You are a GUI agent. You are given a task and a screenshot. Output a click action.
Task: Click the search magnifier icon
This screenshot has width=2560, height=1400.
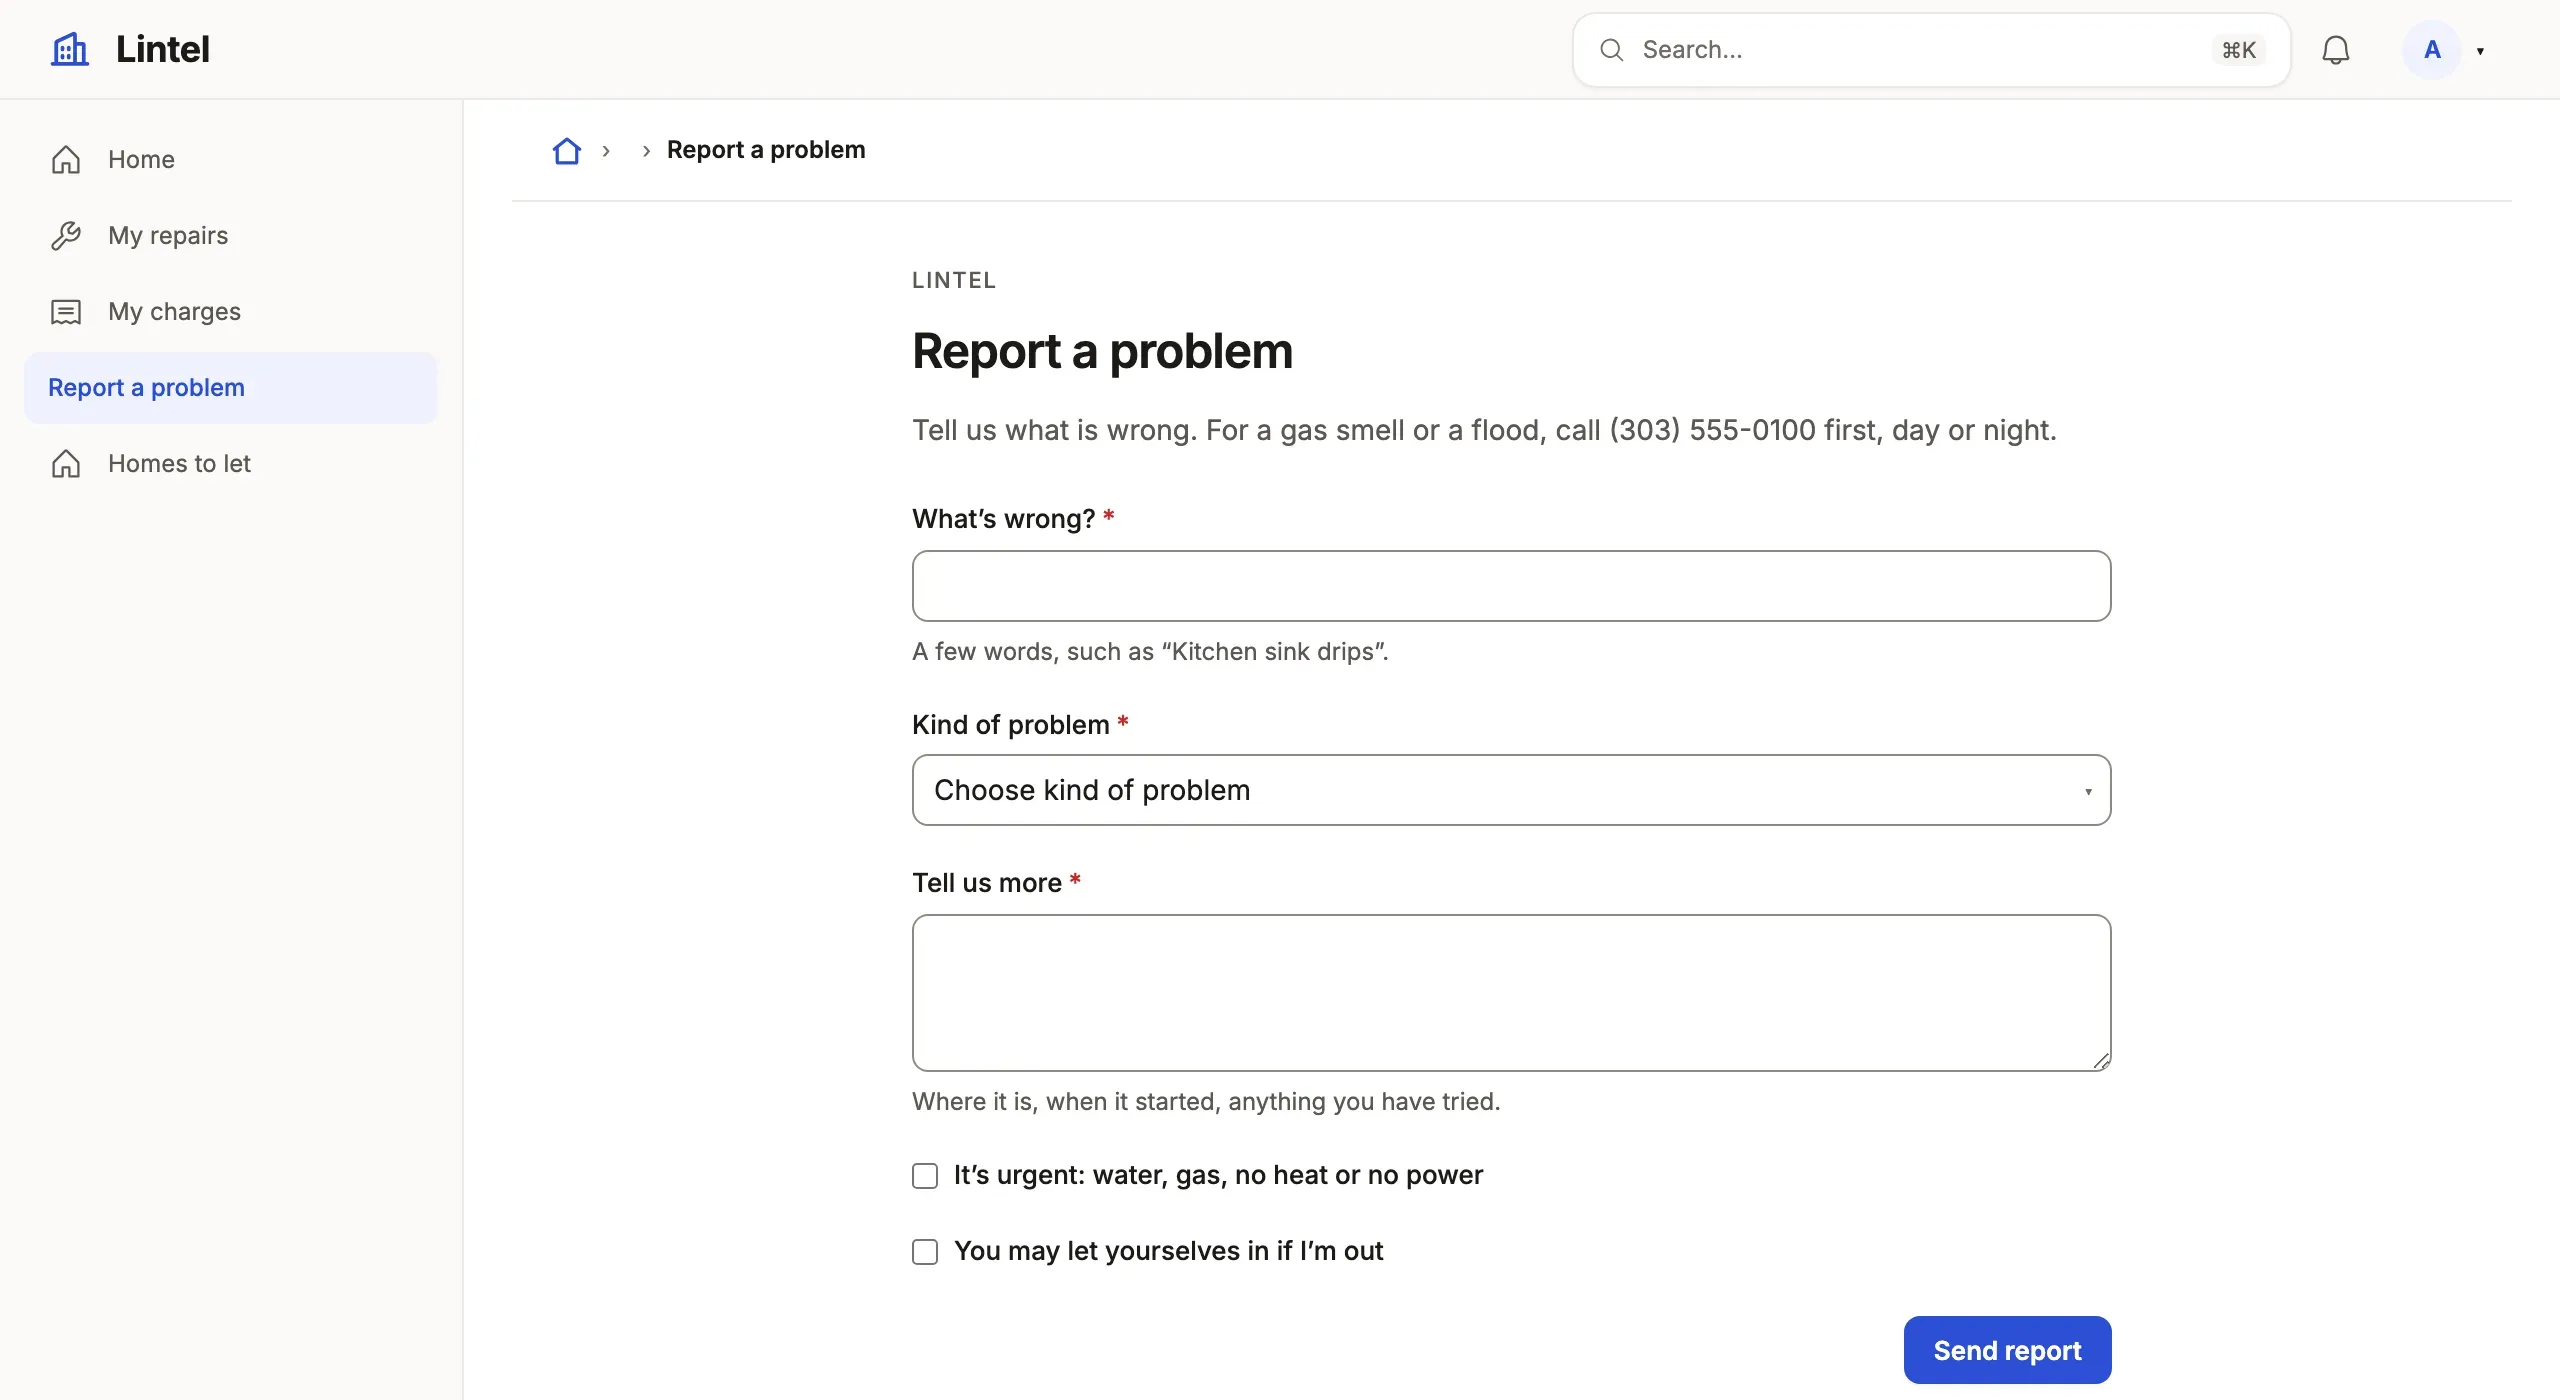click(x=1611, y=50)
